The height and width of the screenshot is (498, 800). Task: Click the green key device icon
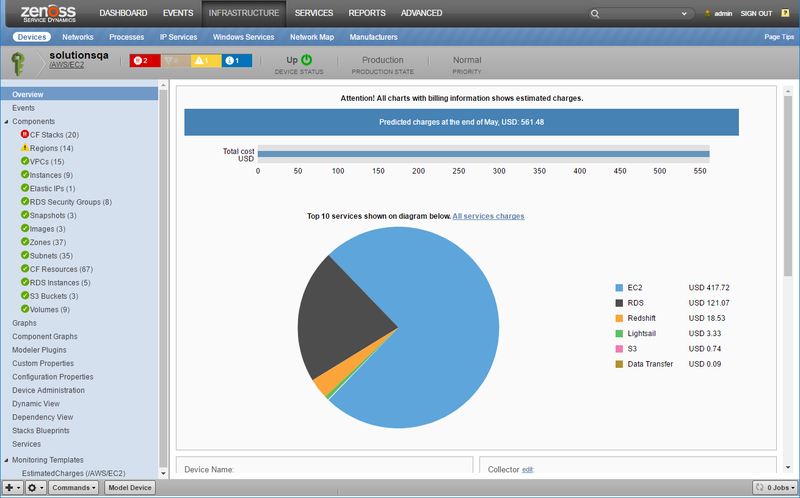18,64
